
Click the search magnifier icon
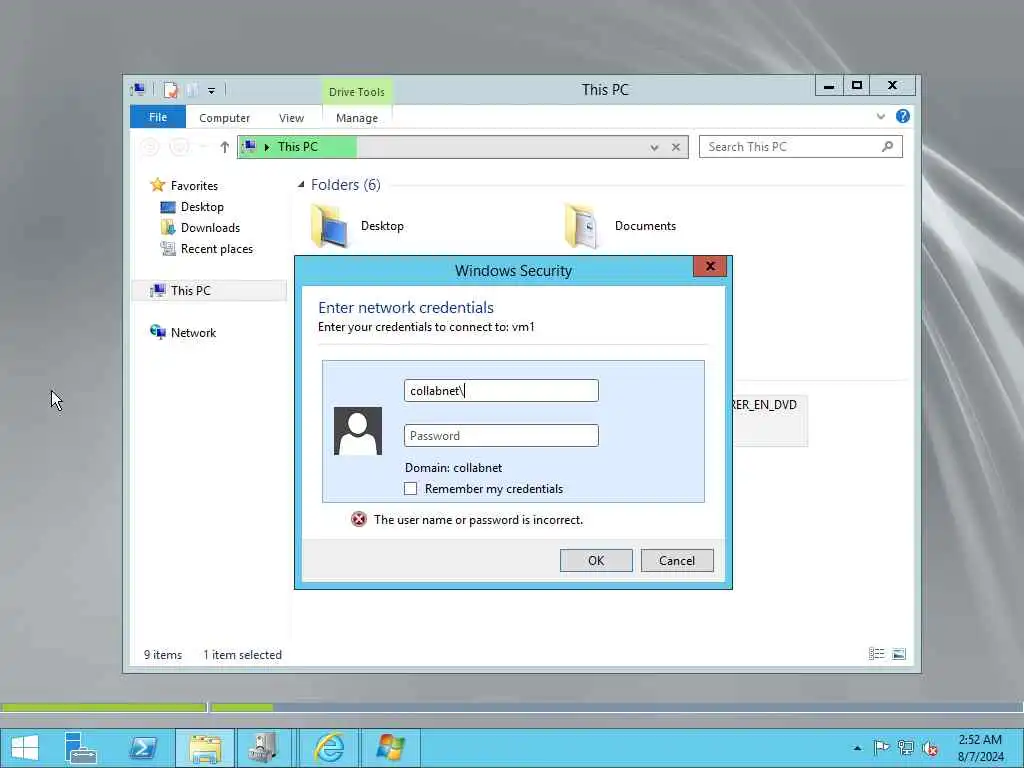tap(888, 147)
